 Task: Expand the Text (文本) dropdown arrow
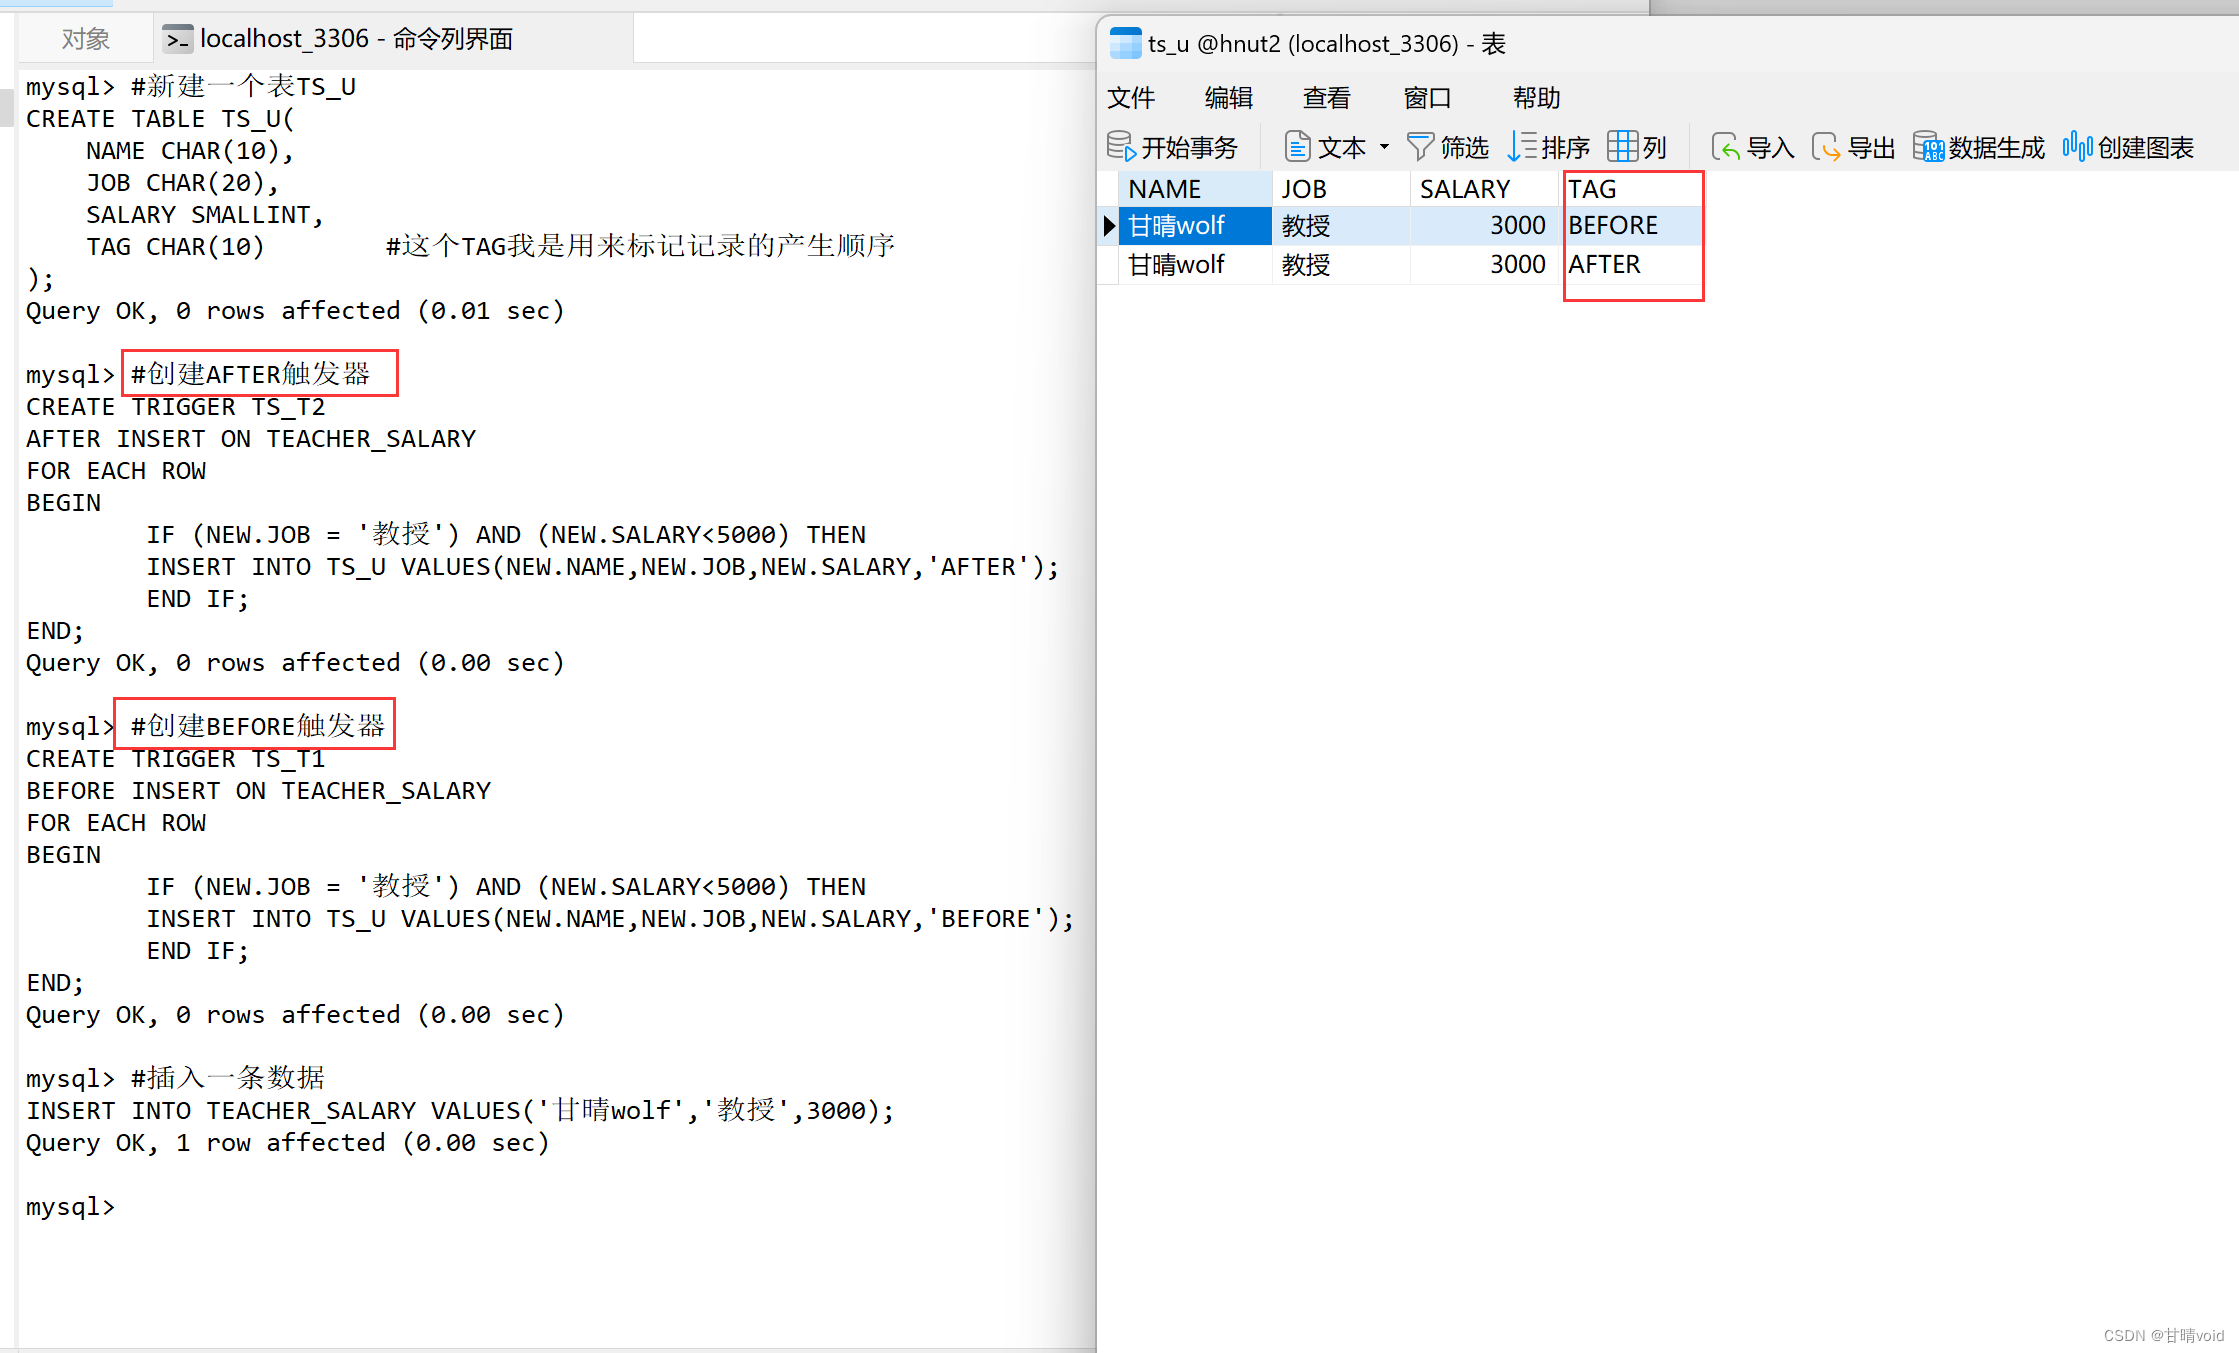point(1385,147)
